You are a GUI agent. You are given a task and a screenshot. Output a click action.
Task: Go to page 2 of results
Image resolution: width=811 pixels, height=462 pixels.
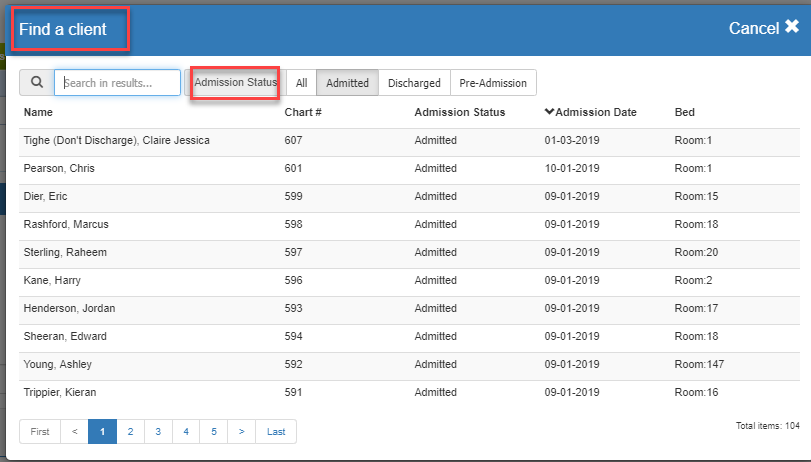130,431
